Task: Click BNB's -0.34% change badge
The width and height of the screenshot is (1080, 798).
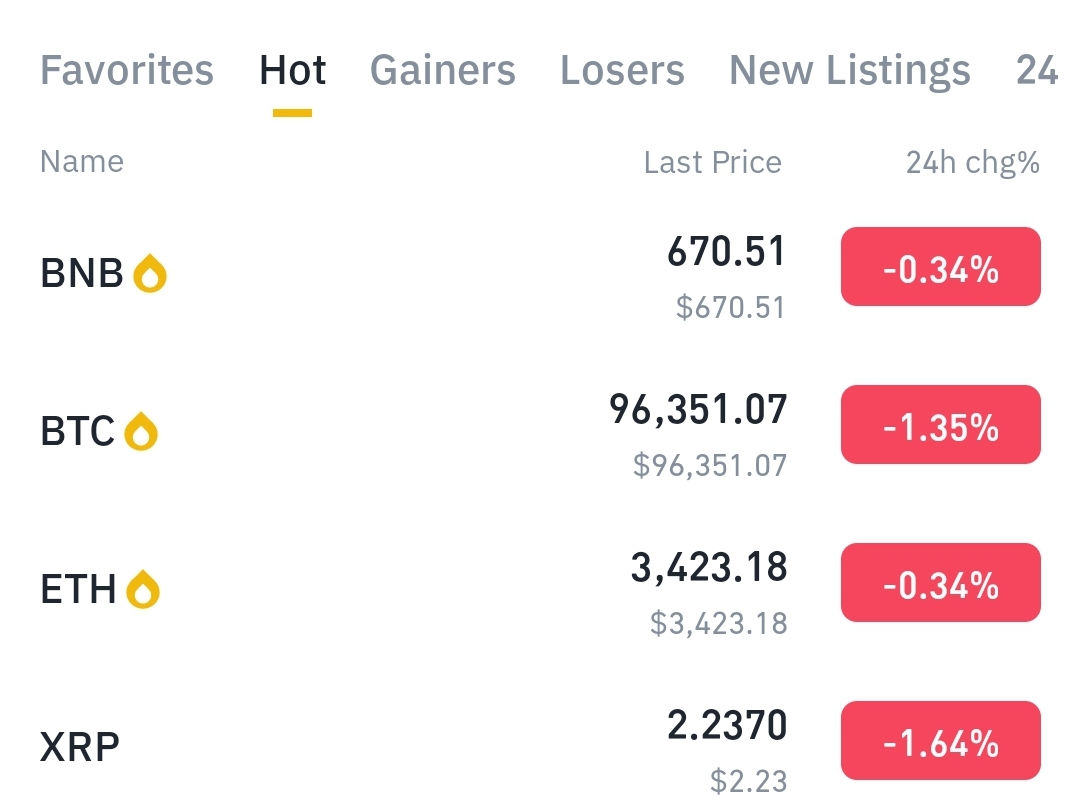Action: point(940,267)
